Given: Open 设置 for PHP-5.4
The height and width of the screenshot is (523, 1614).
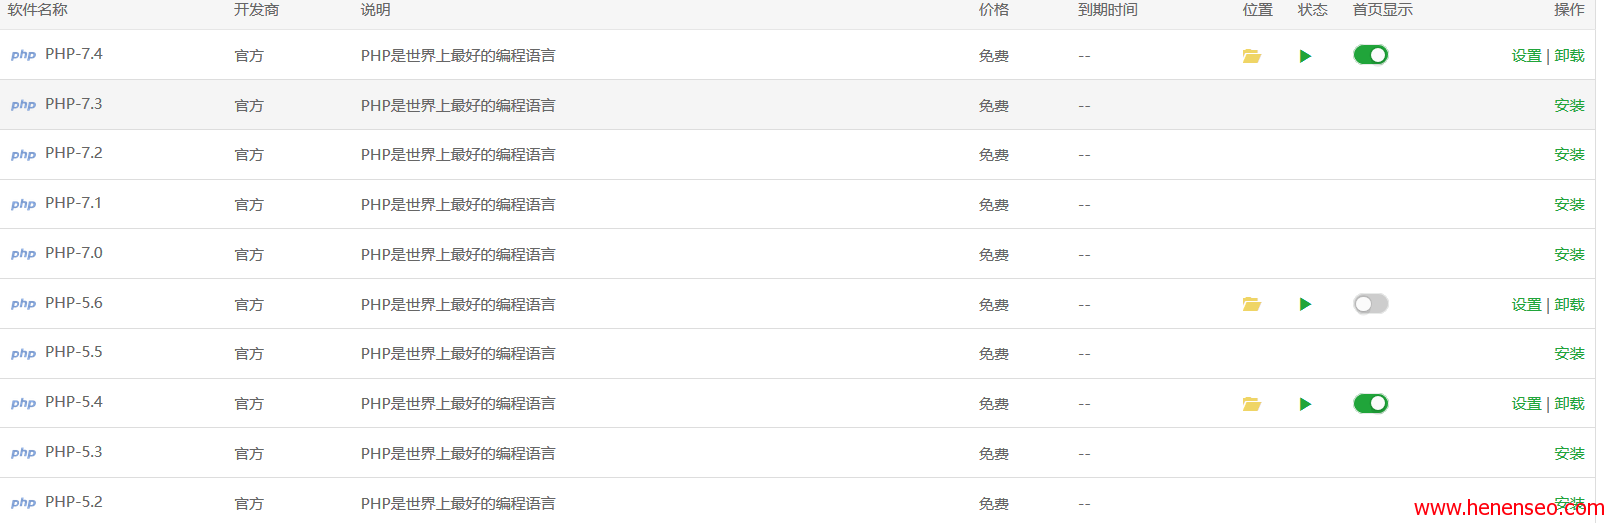Looking at the screenshot, I should click(x=1526, y=404).
